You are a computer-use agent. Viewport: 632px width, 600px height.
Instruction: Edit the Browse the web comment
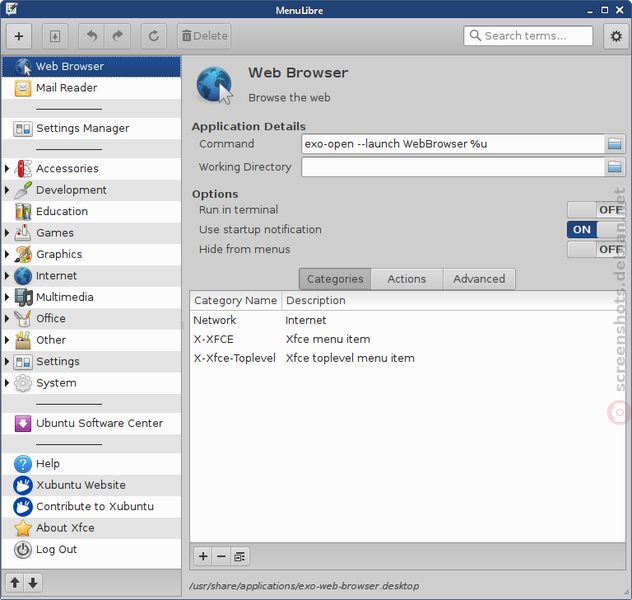(x=289, y=98)
